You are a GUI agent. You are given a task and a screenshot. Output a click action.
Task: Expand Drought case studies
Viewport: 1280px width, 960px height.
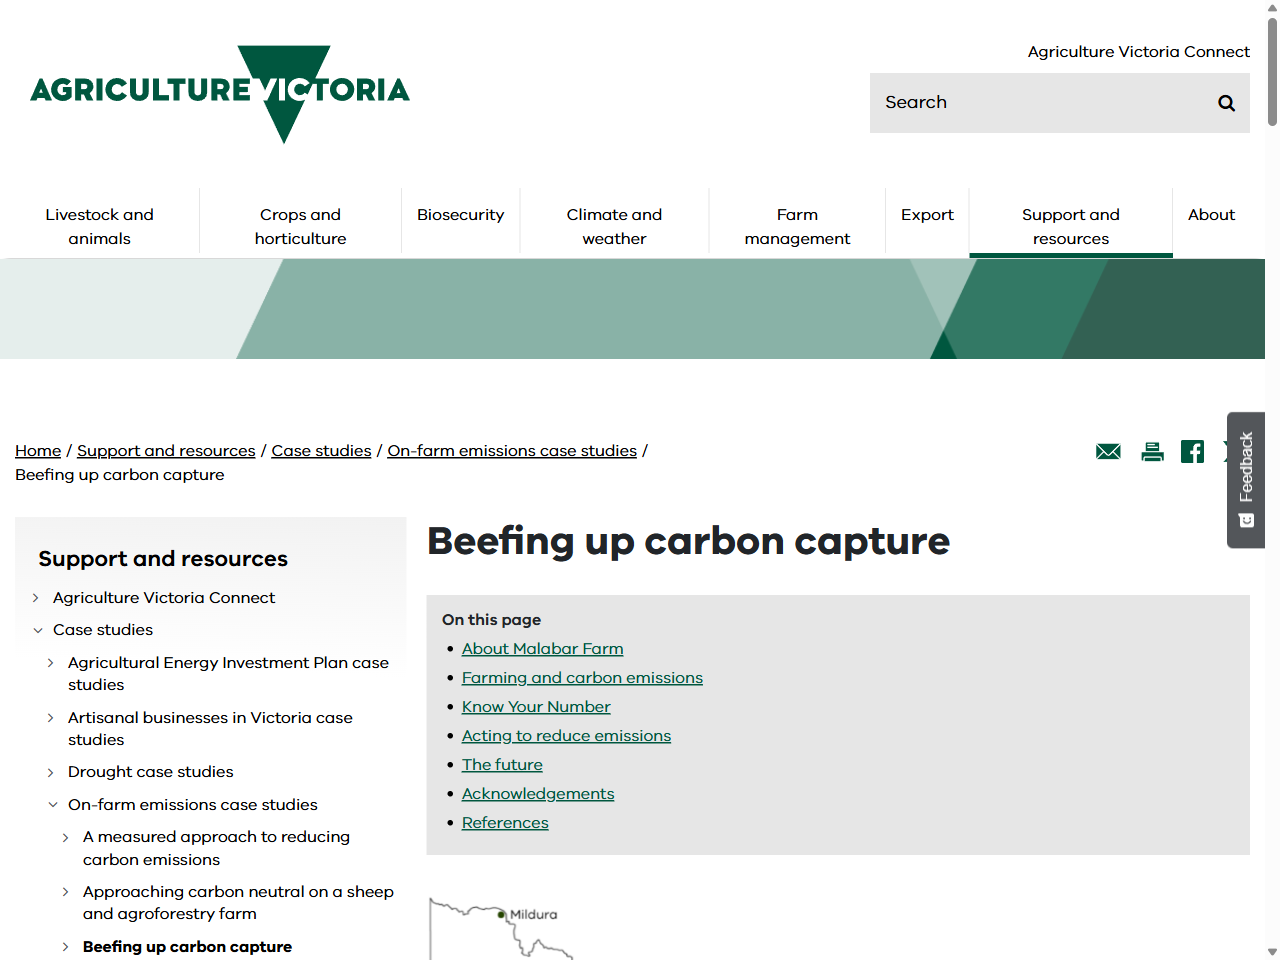click(52, 772)
